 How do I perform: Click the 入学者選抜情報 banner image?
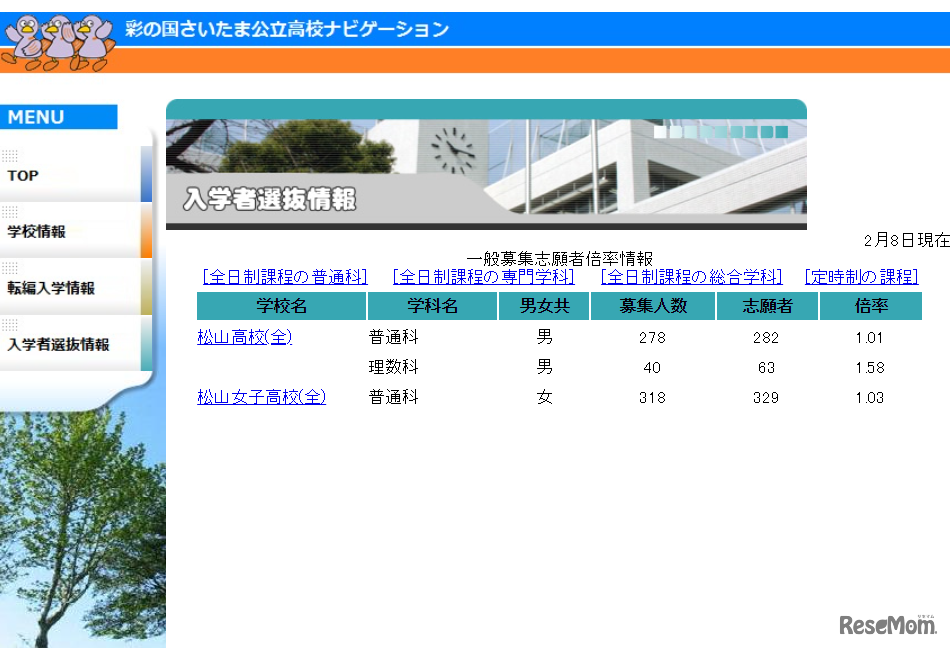click(487, 164)
